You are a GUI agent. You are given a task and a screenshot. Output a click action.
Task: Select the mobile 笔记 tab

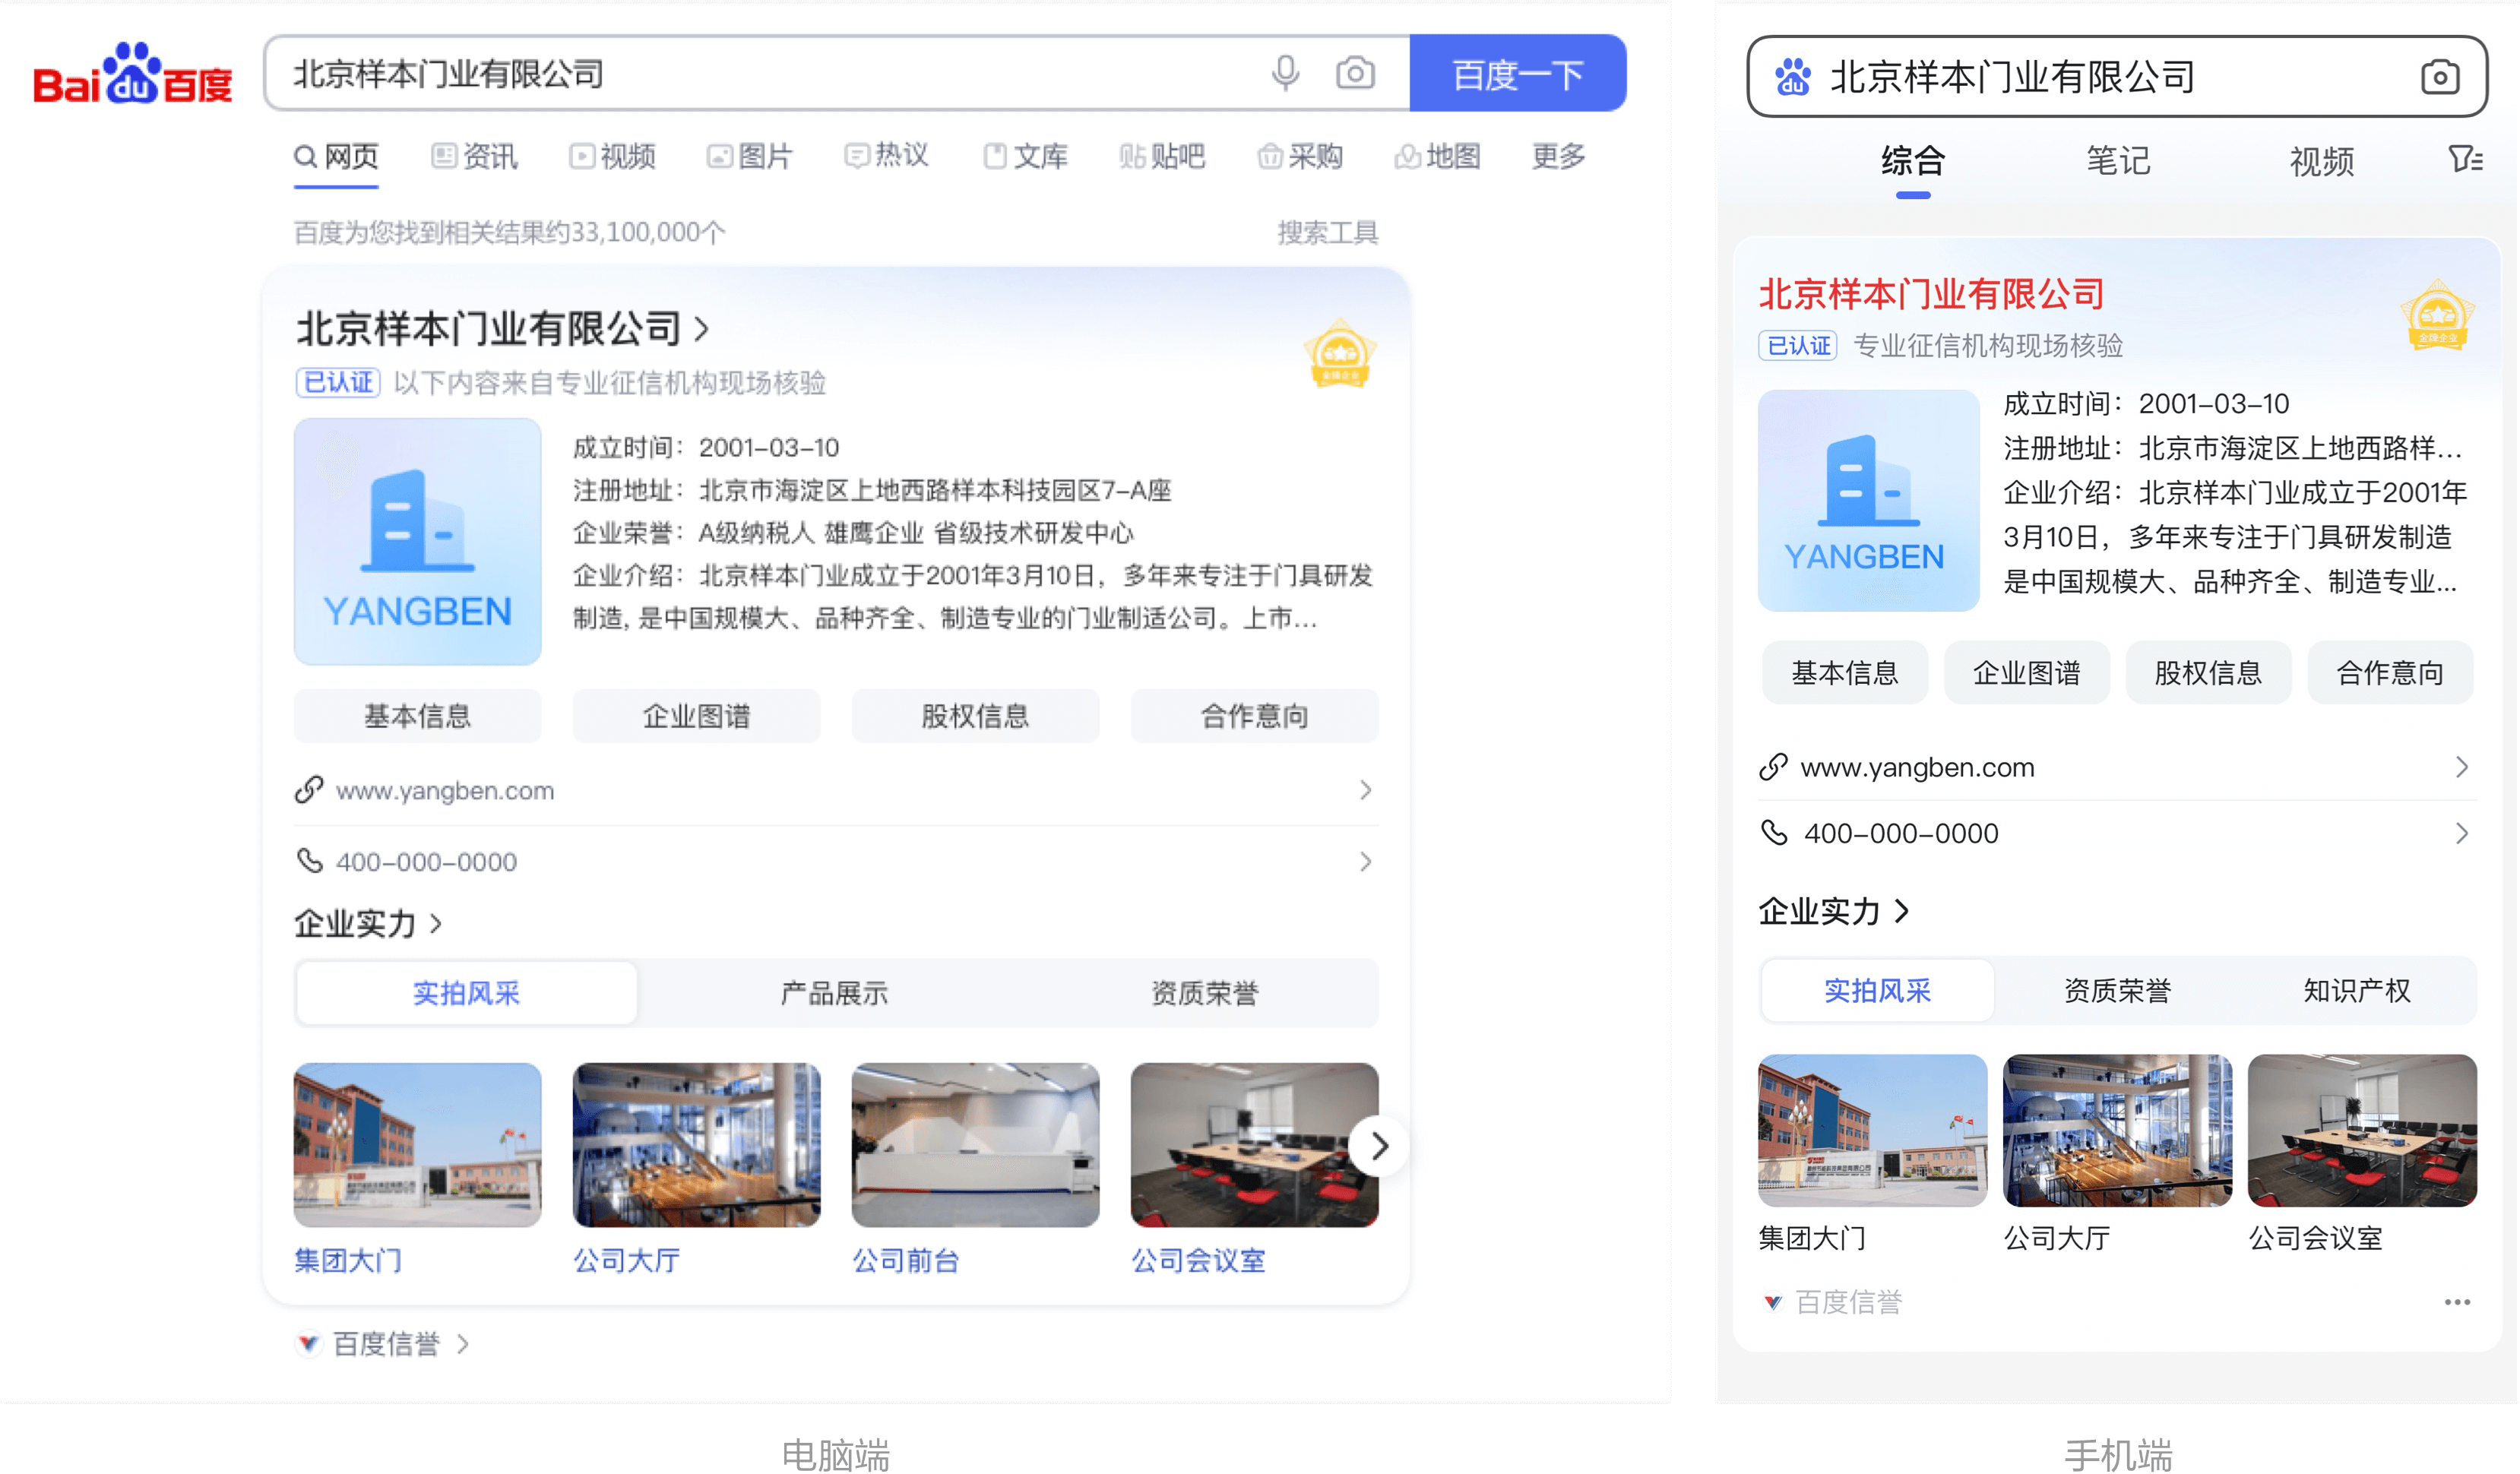2117,160
